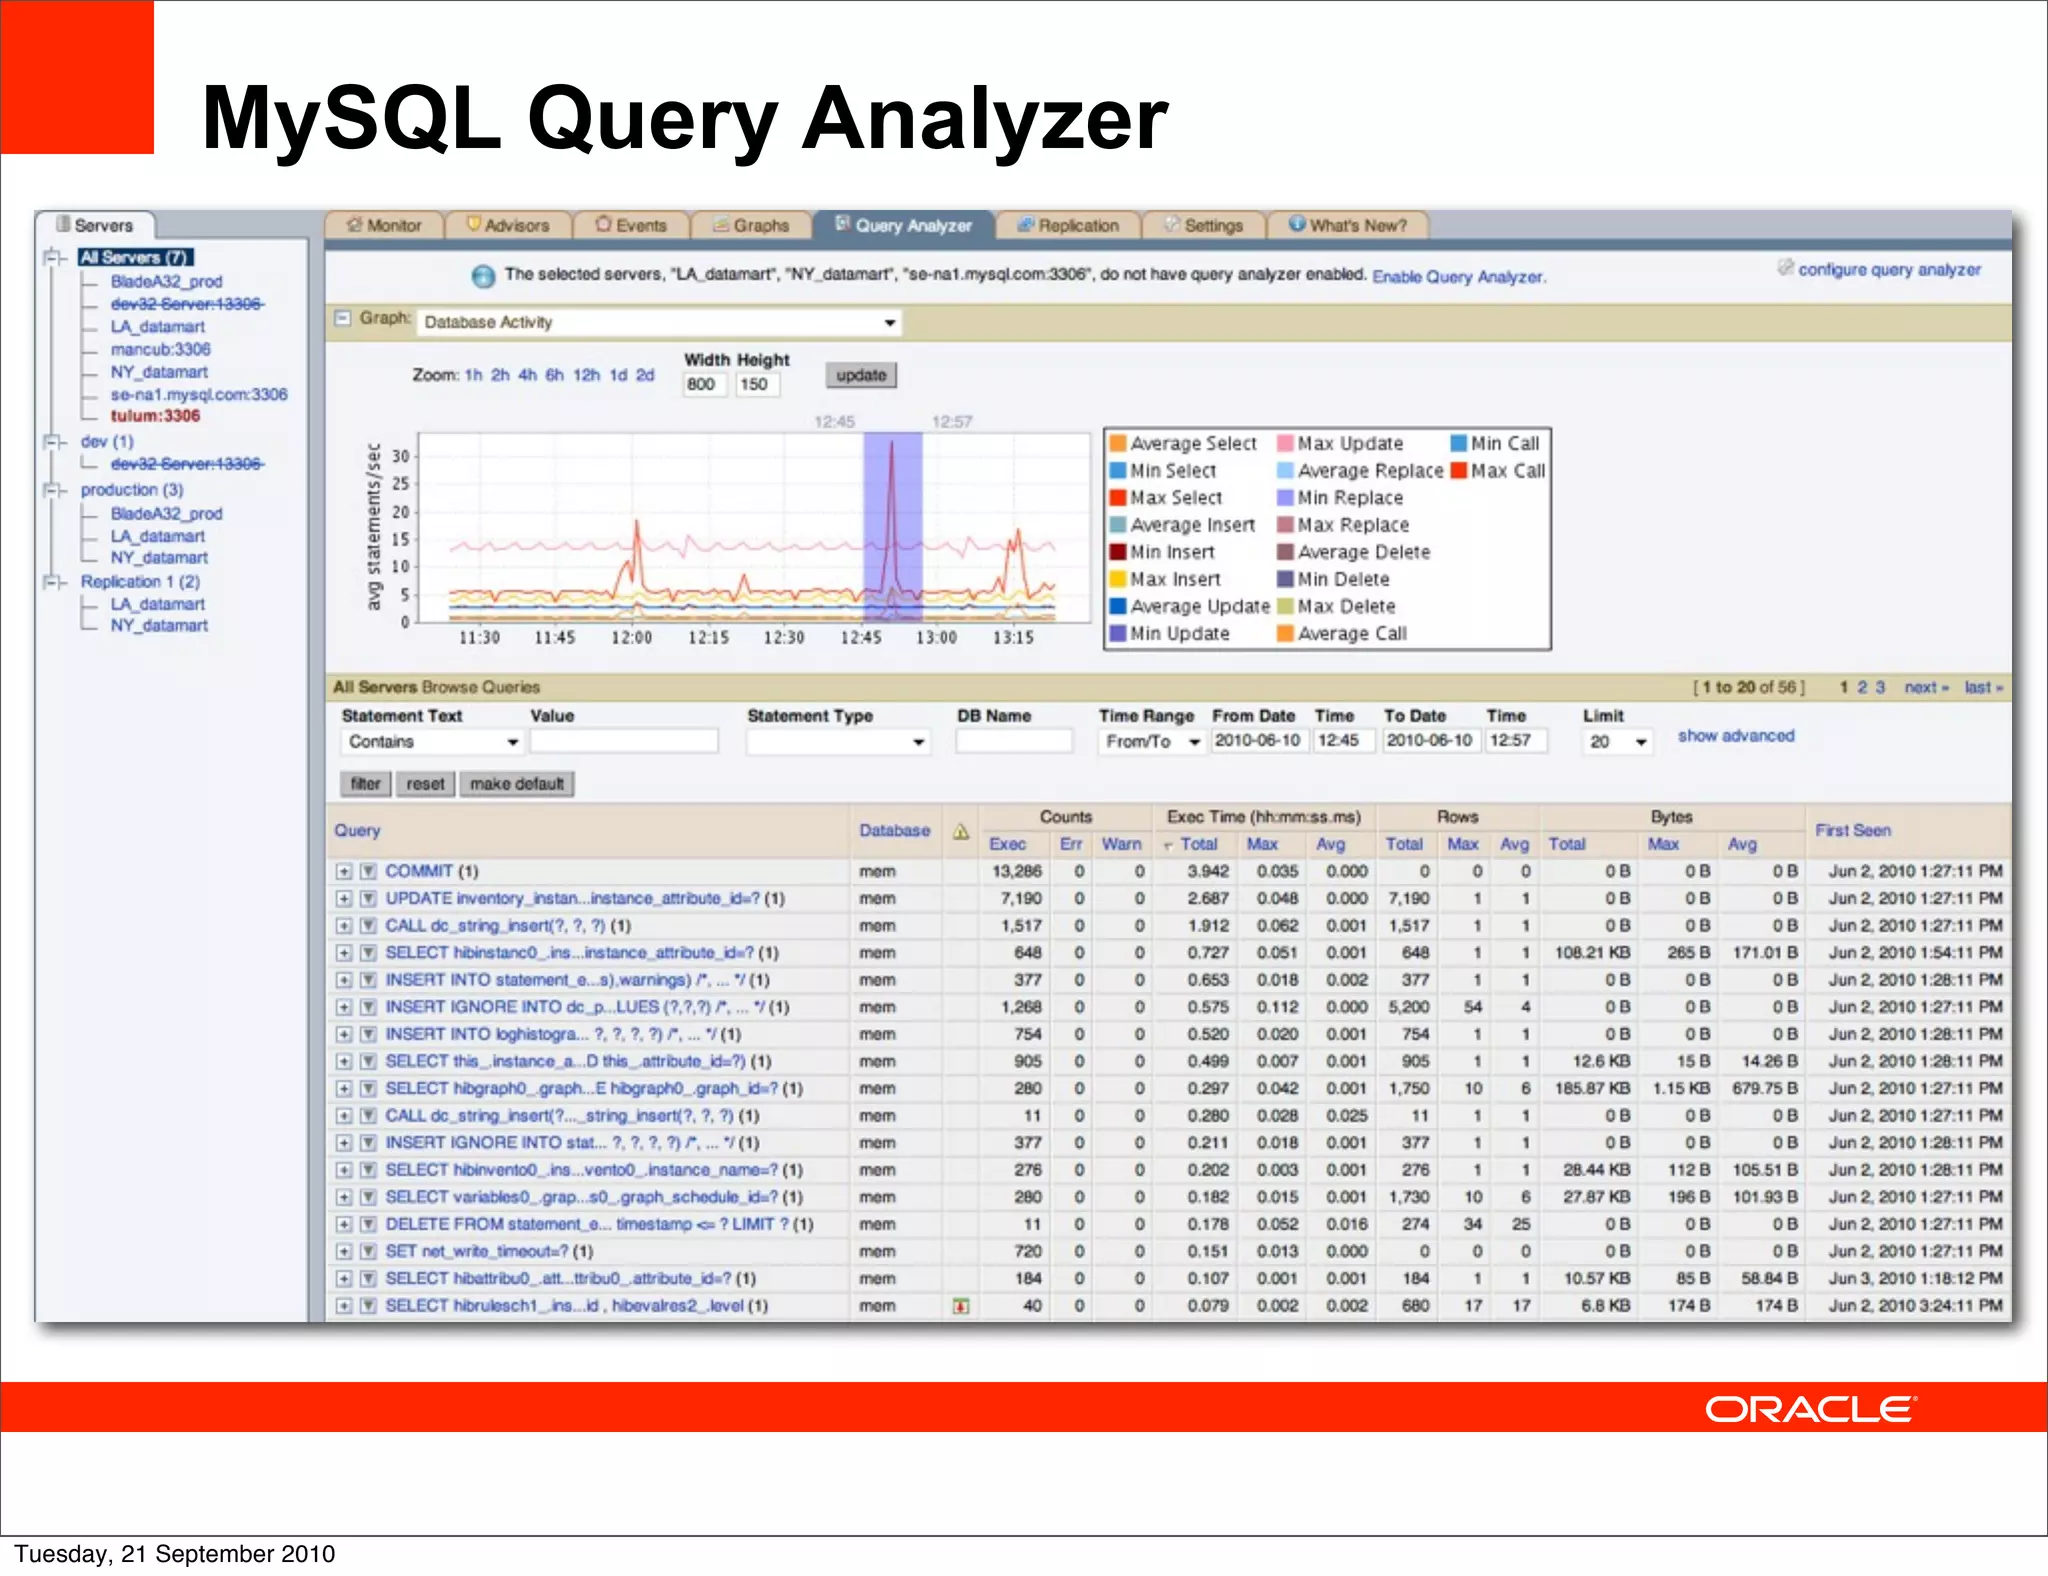Click the Value text field
The image size is (2048, 1576).
(x=624, y=741)
